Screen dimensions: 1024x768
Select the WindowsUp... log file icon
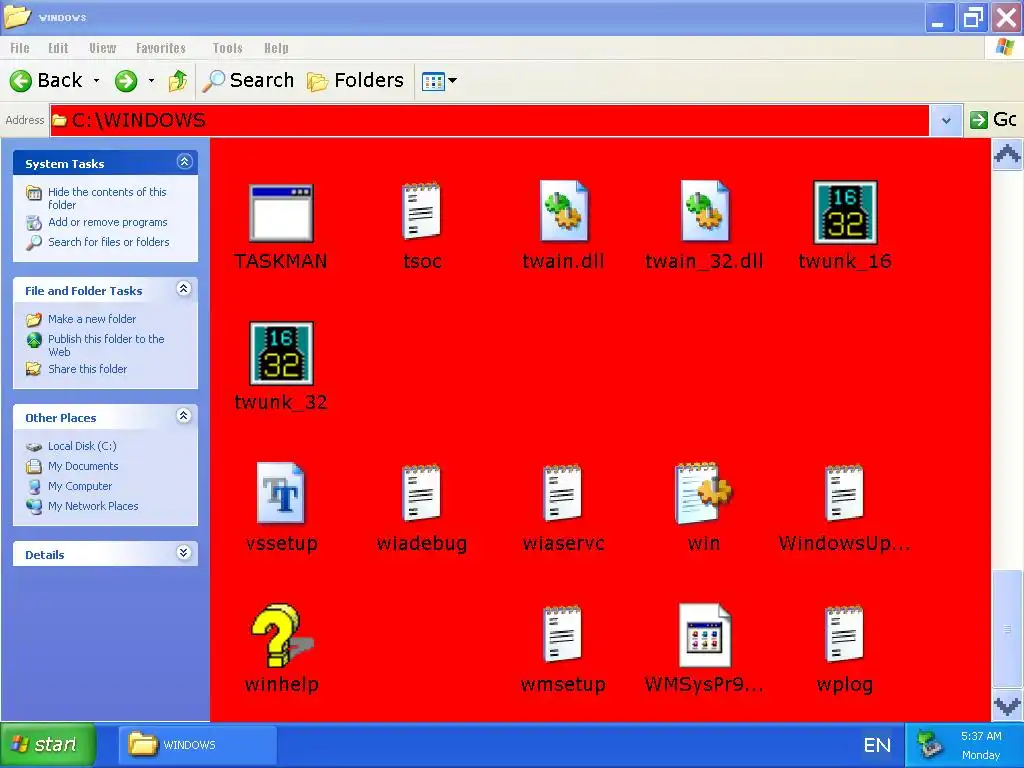[x=844, y=493]
